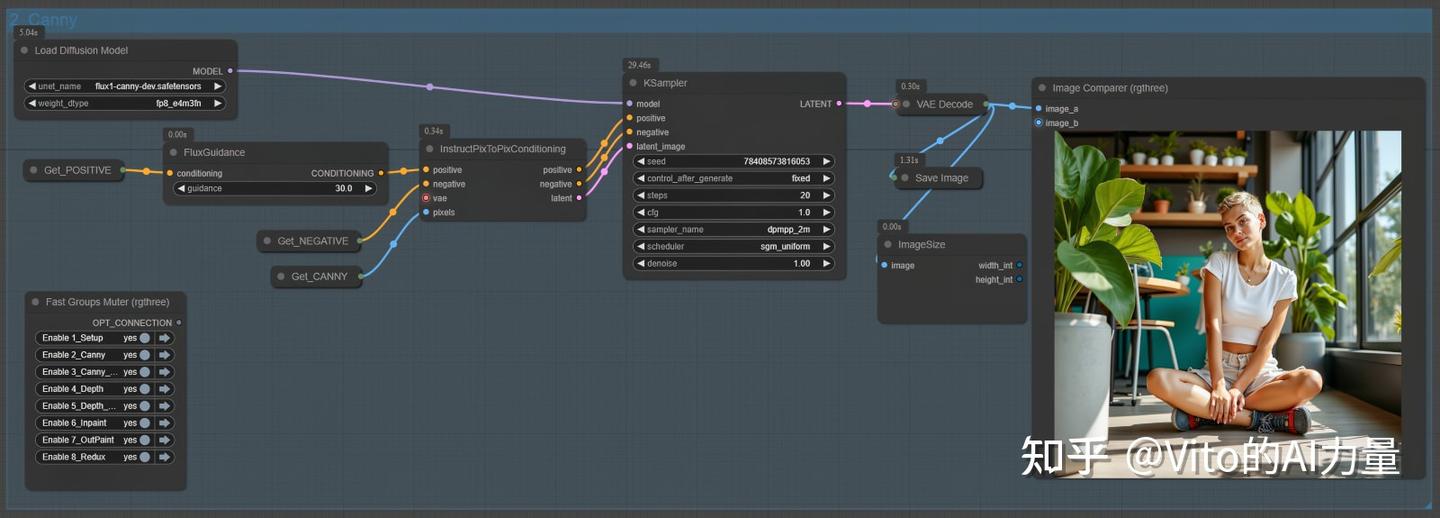Open unet_name model dropdown flux1-canny-dev.safetensors
Viewport: 1440px width, 518px height.
[x=125, y=86]
